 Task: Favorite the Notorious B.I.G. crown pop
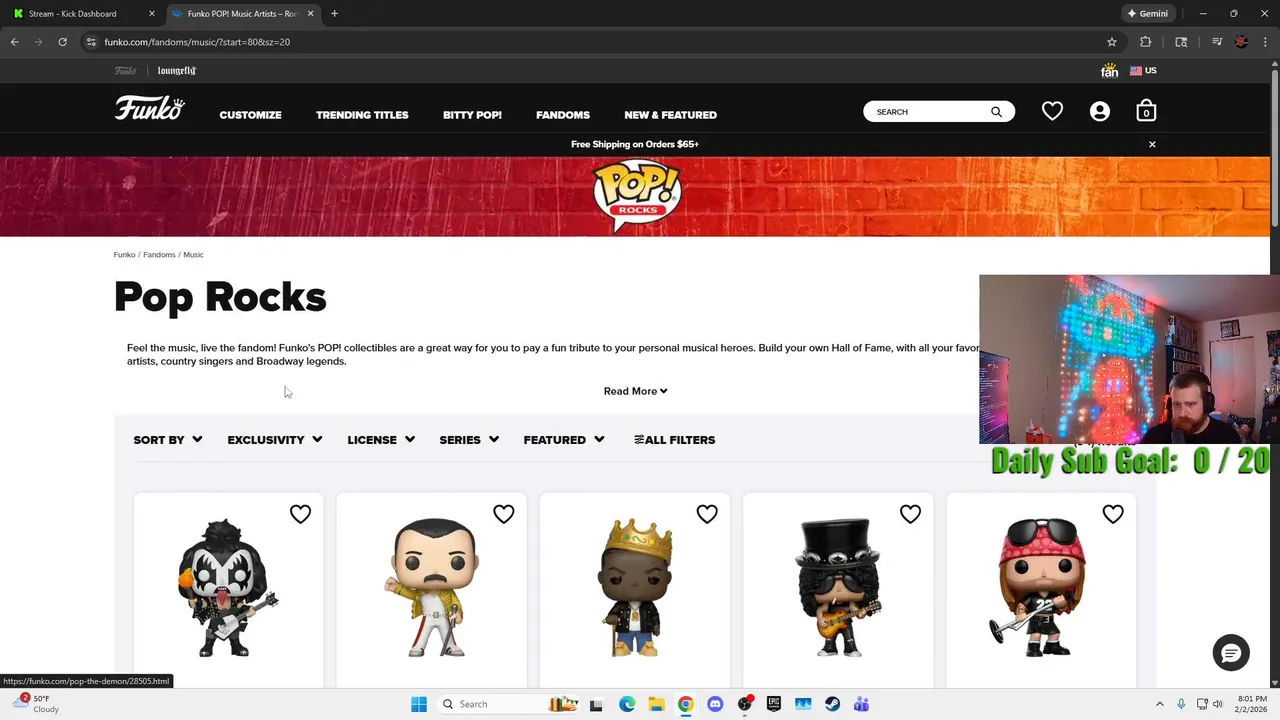coord(707,514)
